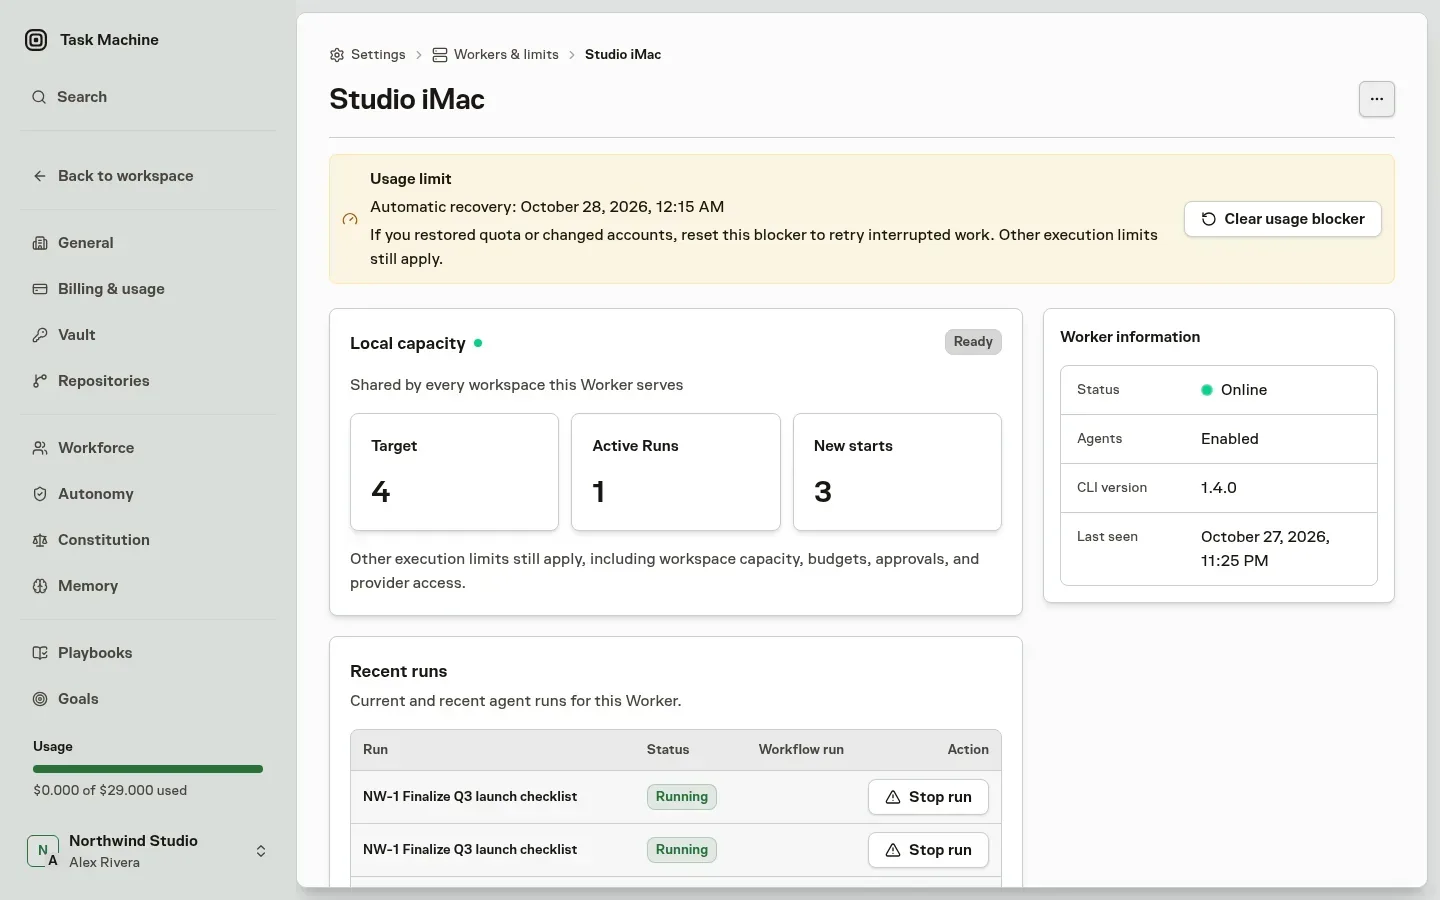Click the Constitution scales icon
The width and height of the screenshot is (1440, 900).
pos(40,540)
